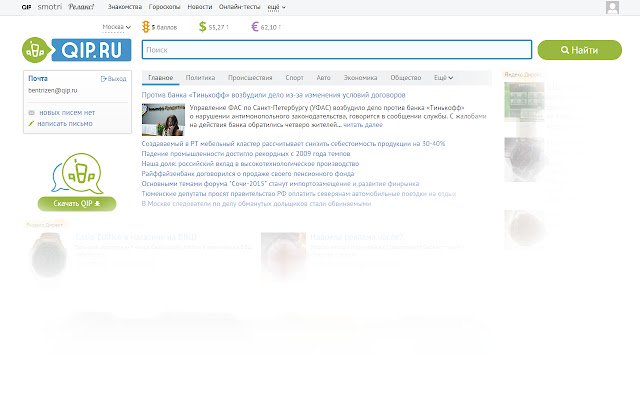Click the 5 баллов traffic text
This screenshot has width=640, height=400.
point(164,27)
